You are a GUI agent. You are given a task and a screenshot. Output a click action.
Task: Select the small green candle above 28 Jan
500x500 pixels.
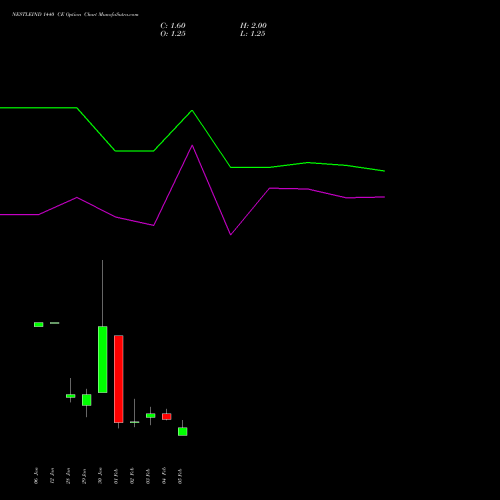71,396
